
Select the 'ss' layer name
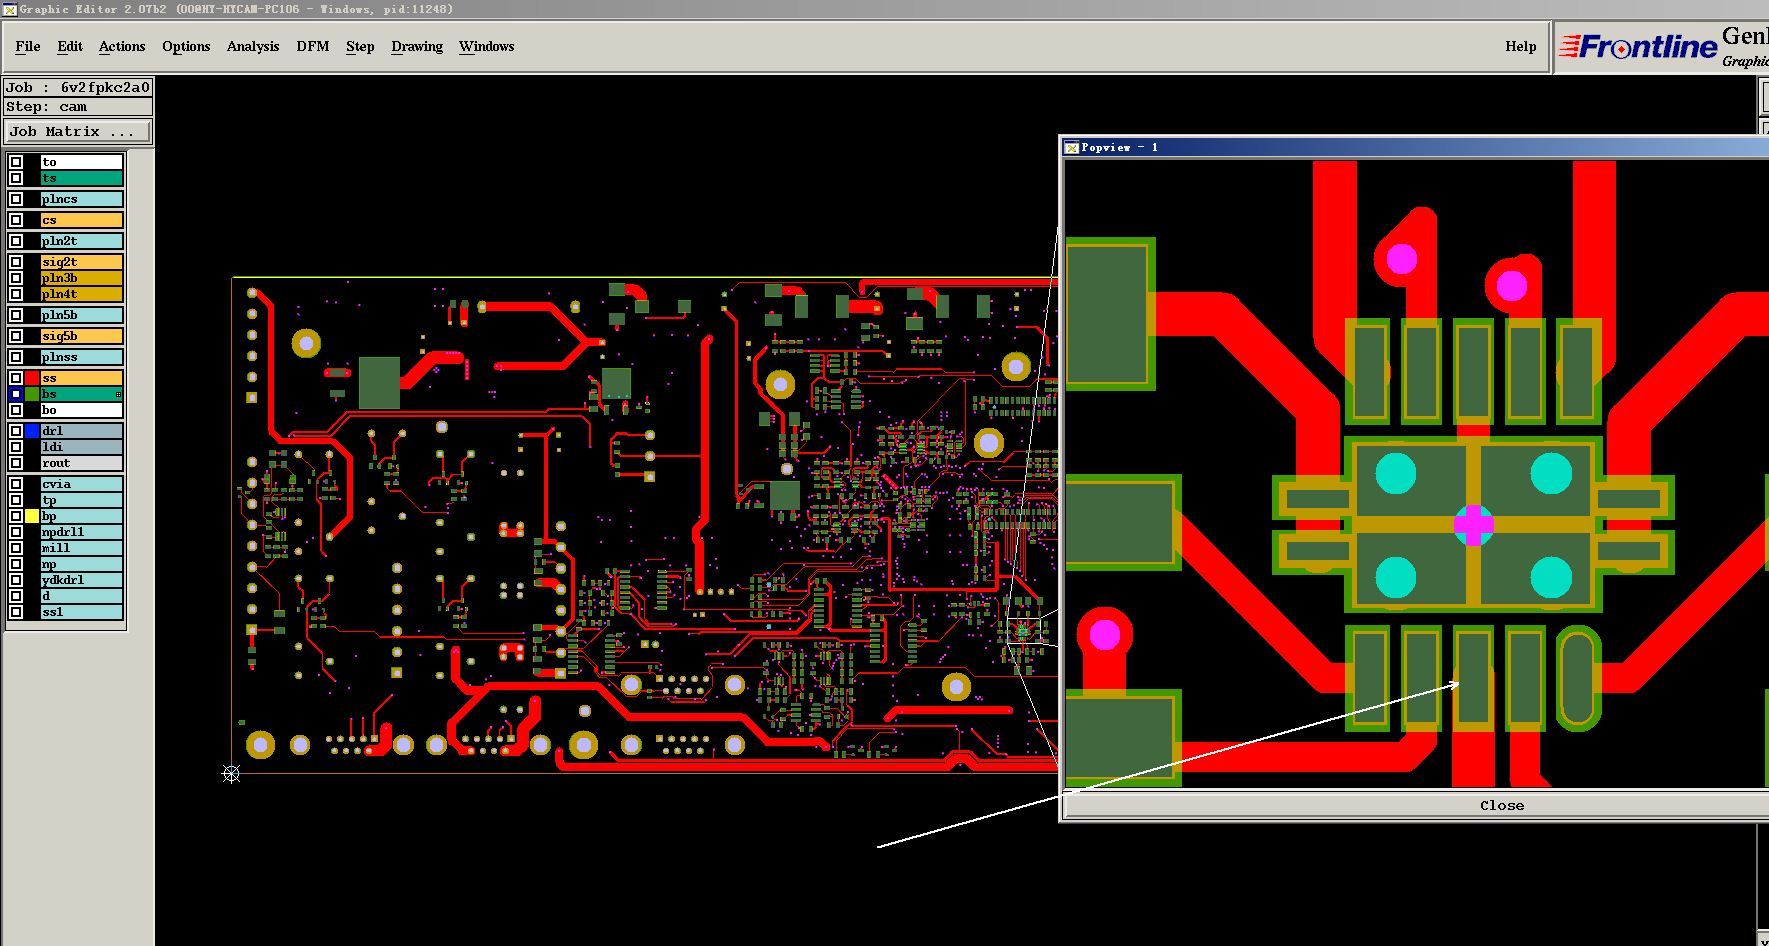point(81,378)
